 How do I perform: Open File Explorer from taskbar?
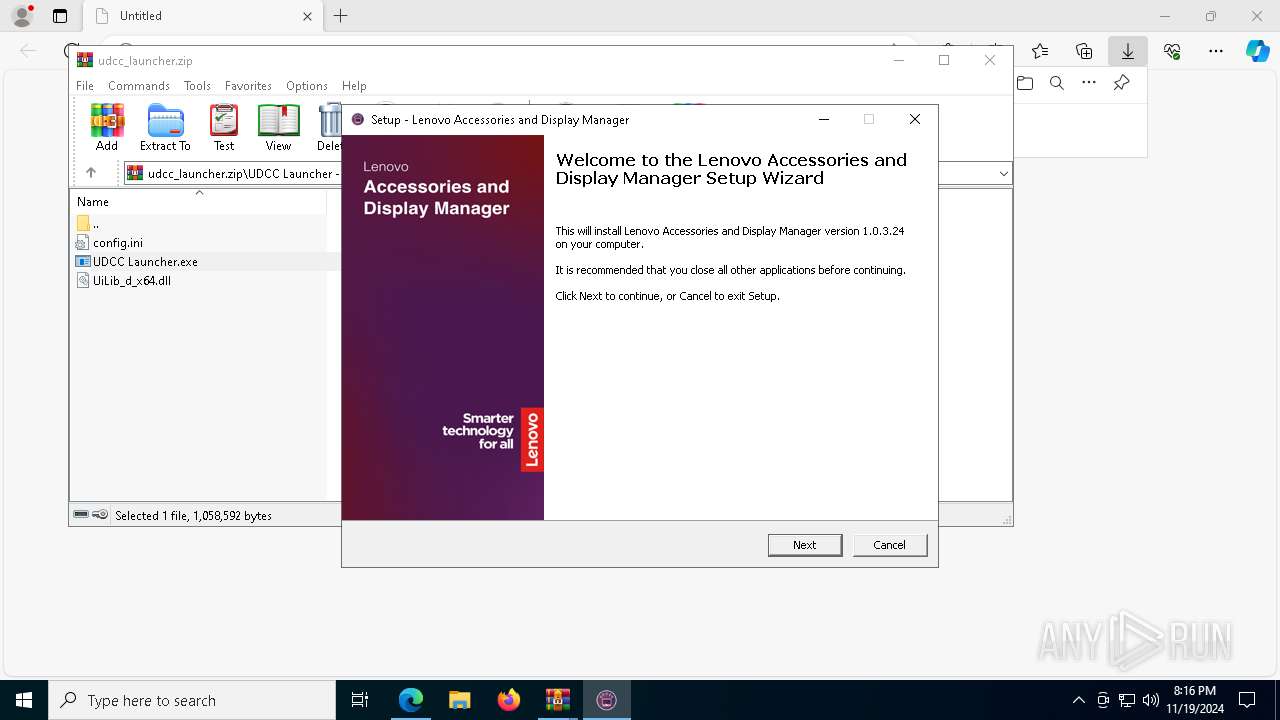click(x=460, y=700)
